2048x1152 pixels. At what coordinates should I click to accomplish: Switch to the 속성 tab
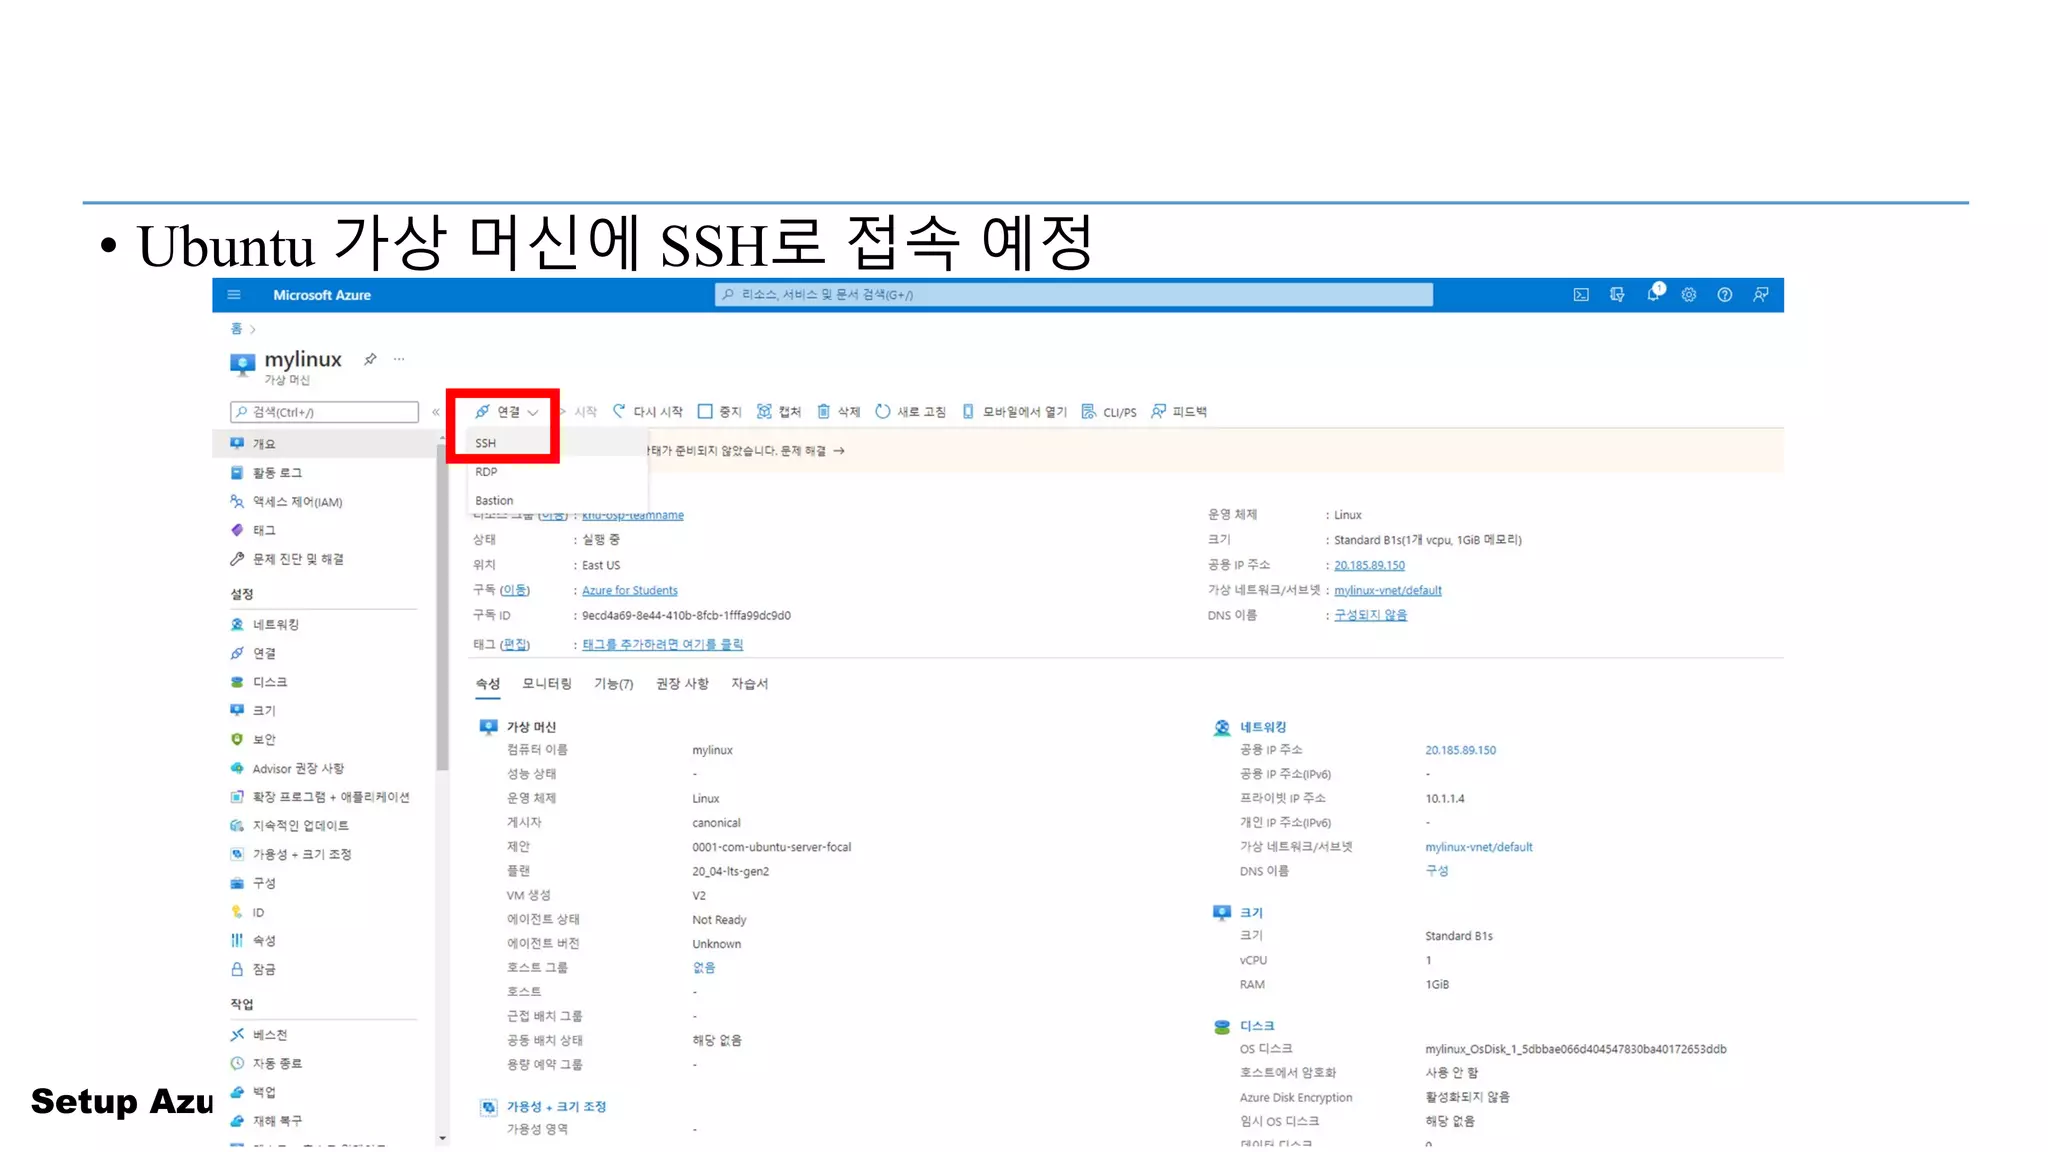487,684
